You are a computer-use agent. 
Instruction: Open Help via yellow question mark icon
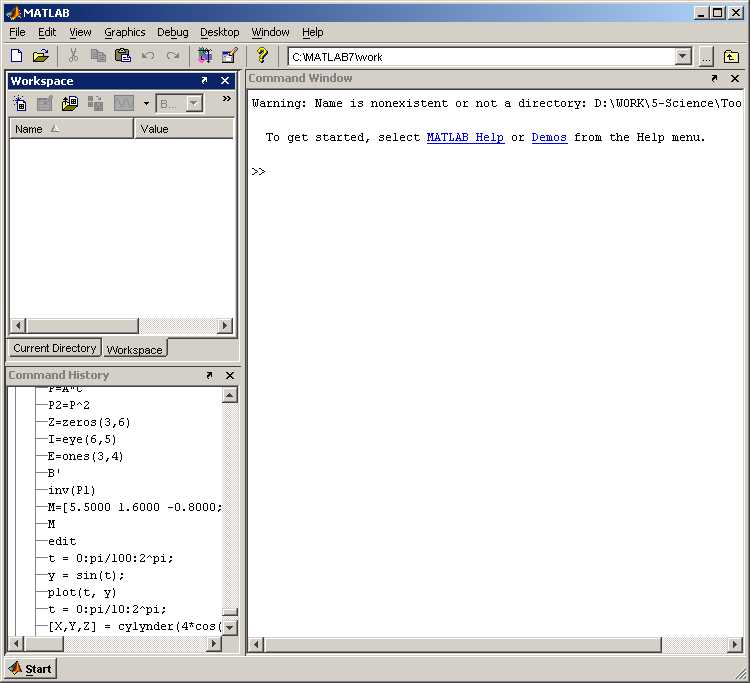[x=262, y=56]
